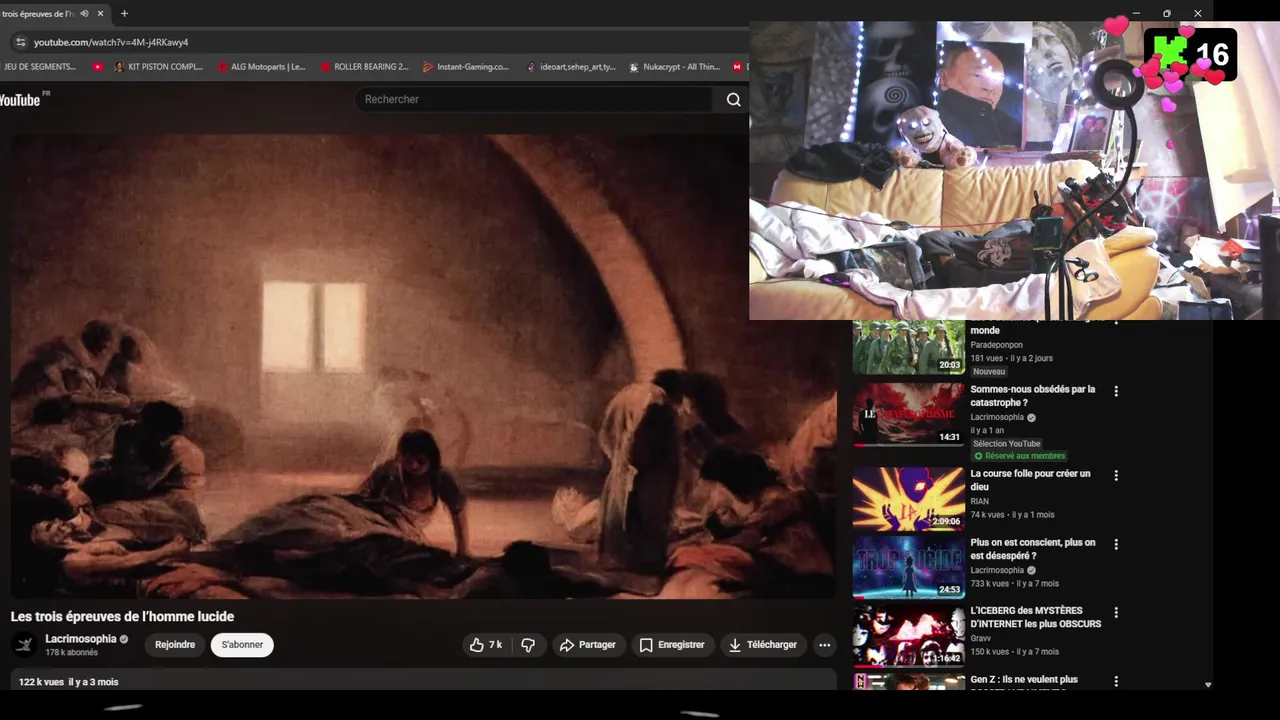Click the Paradeponpon channel name
The width and height of the screenshot is (1280, 720).
[996, 345]
